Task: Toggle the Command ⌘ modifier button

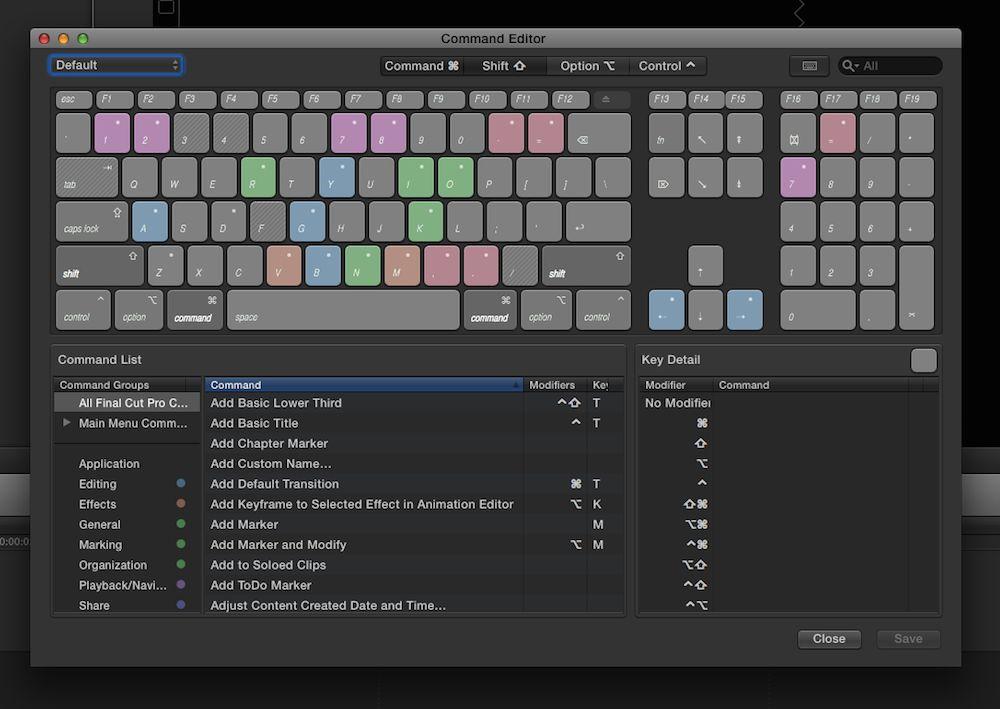Action: 422,66
